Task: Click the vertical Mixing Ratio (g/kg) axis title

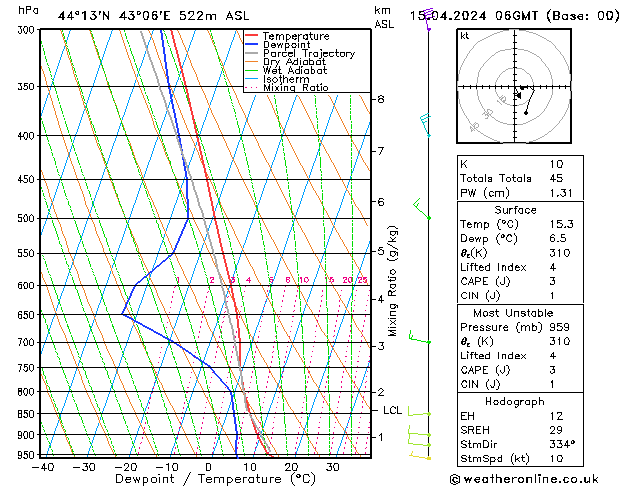Action: [392, 281]
